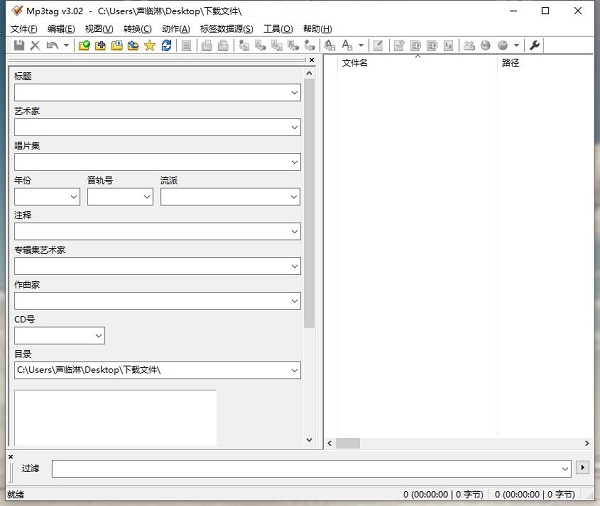
Task: Click the arrow button right of filter box
Action: point(582,467)
